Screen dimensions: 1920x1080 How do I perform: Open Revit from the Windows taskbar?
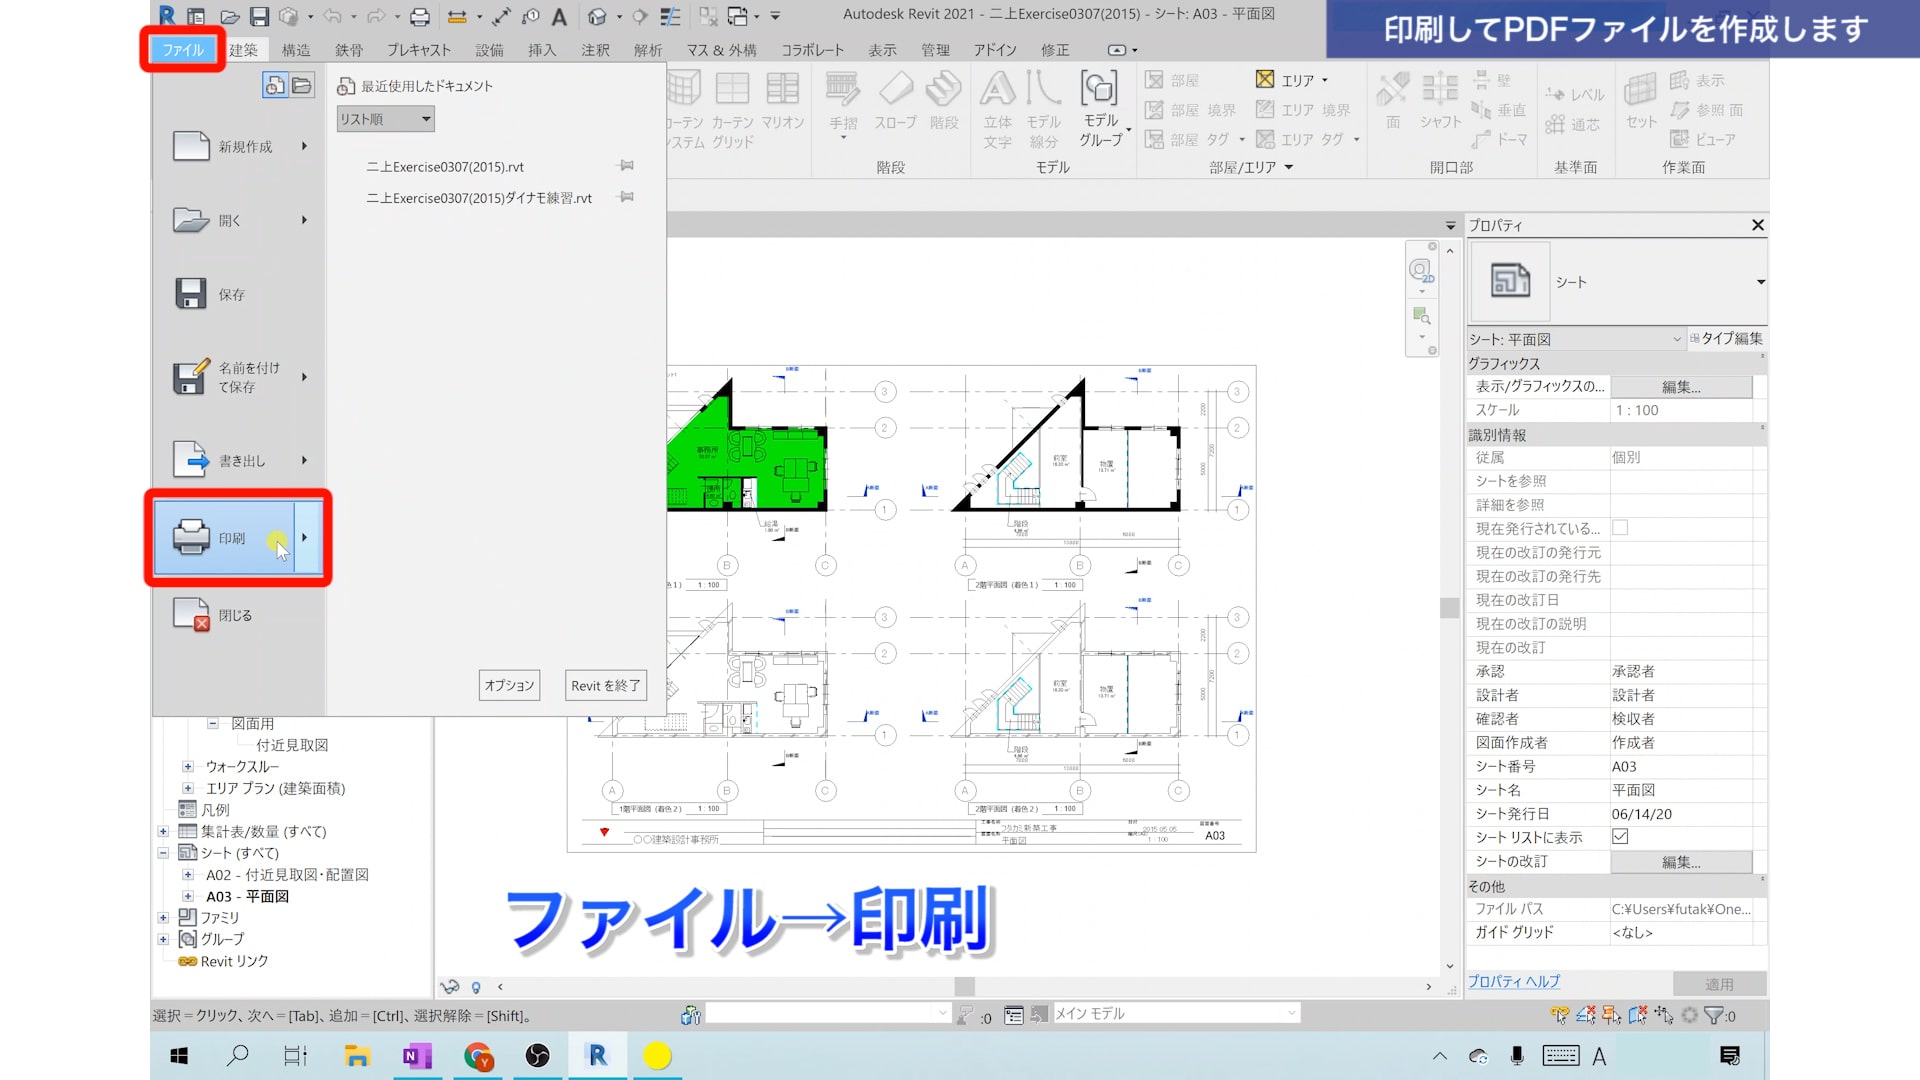point(598,1056)
